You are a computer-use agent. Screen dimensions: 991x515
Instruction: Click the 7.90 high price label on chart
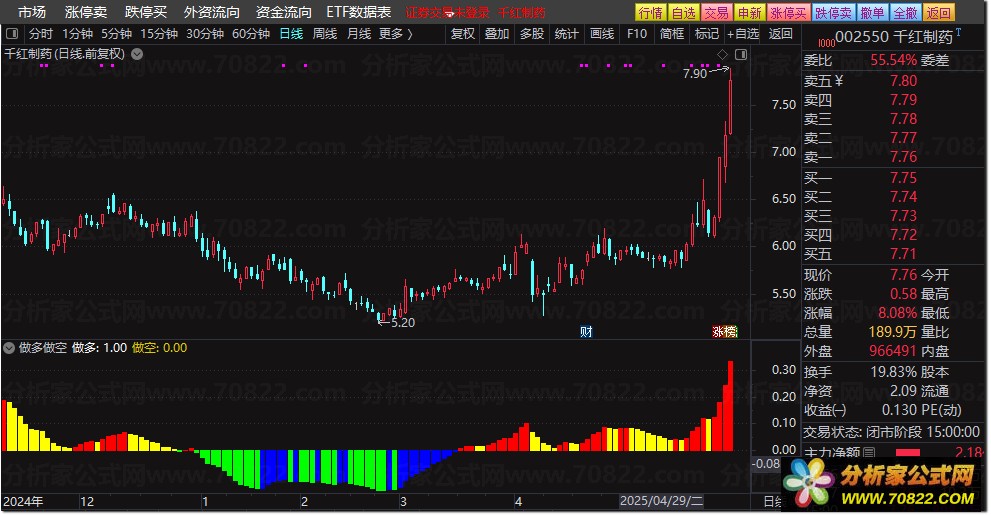(695, 73)
